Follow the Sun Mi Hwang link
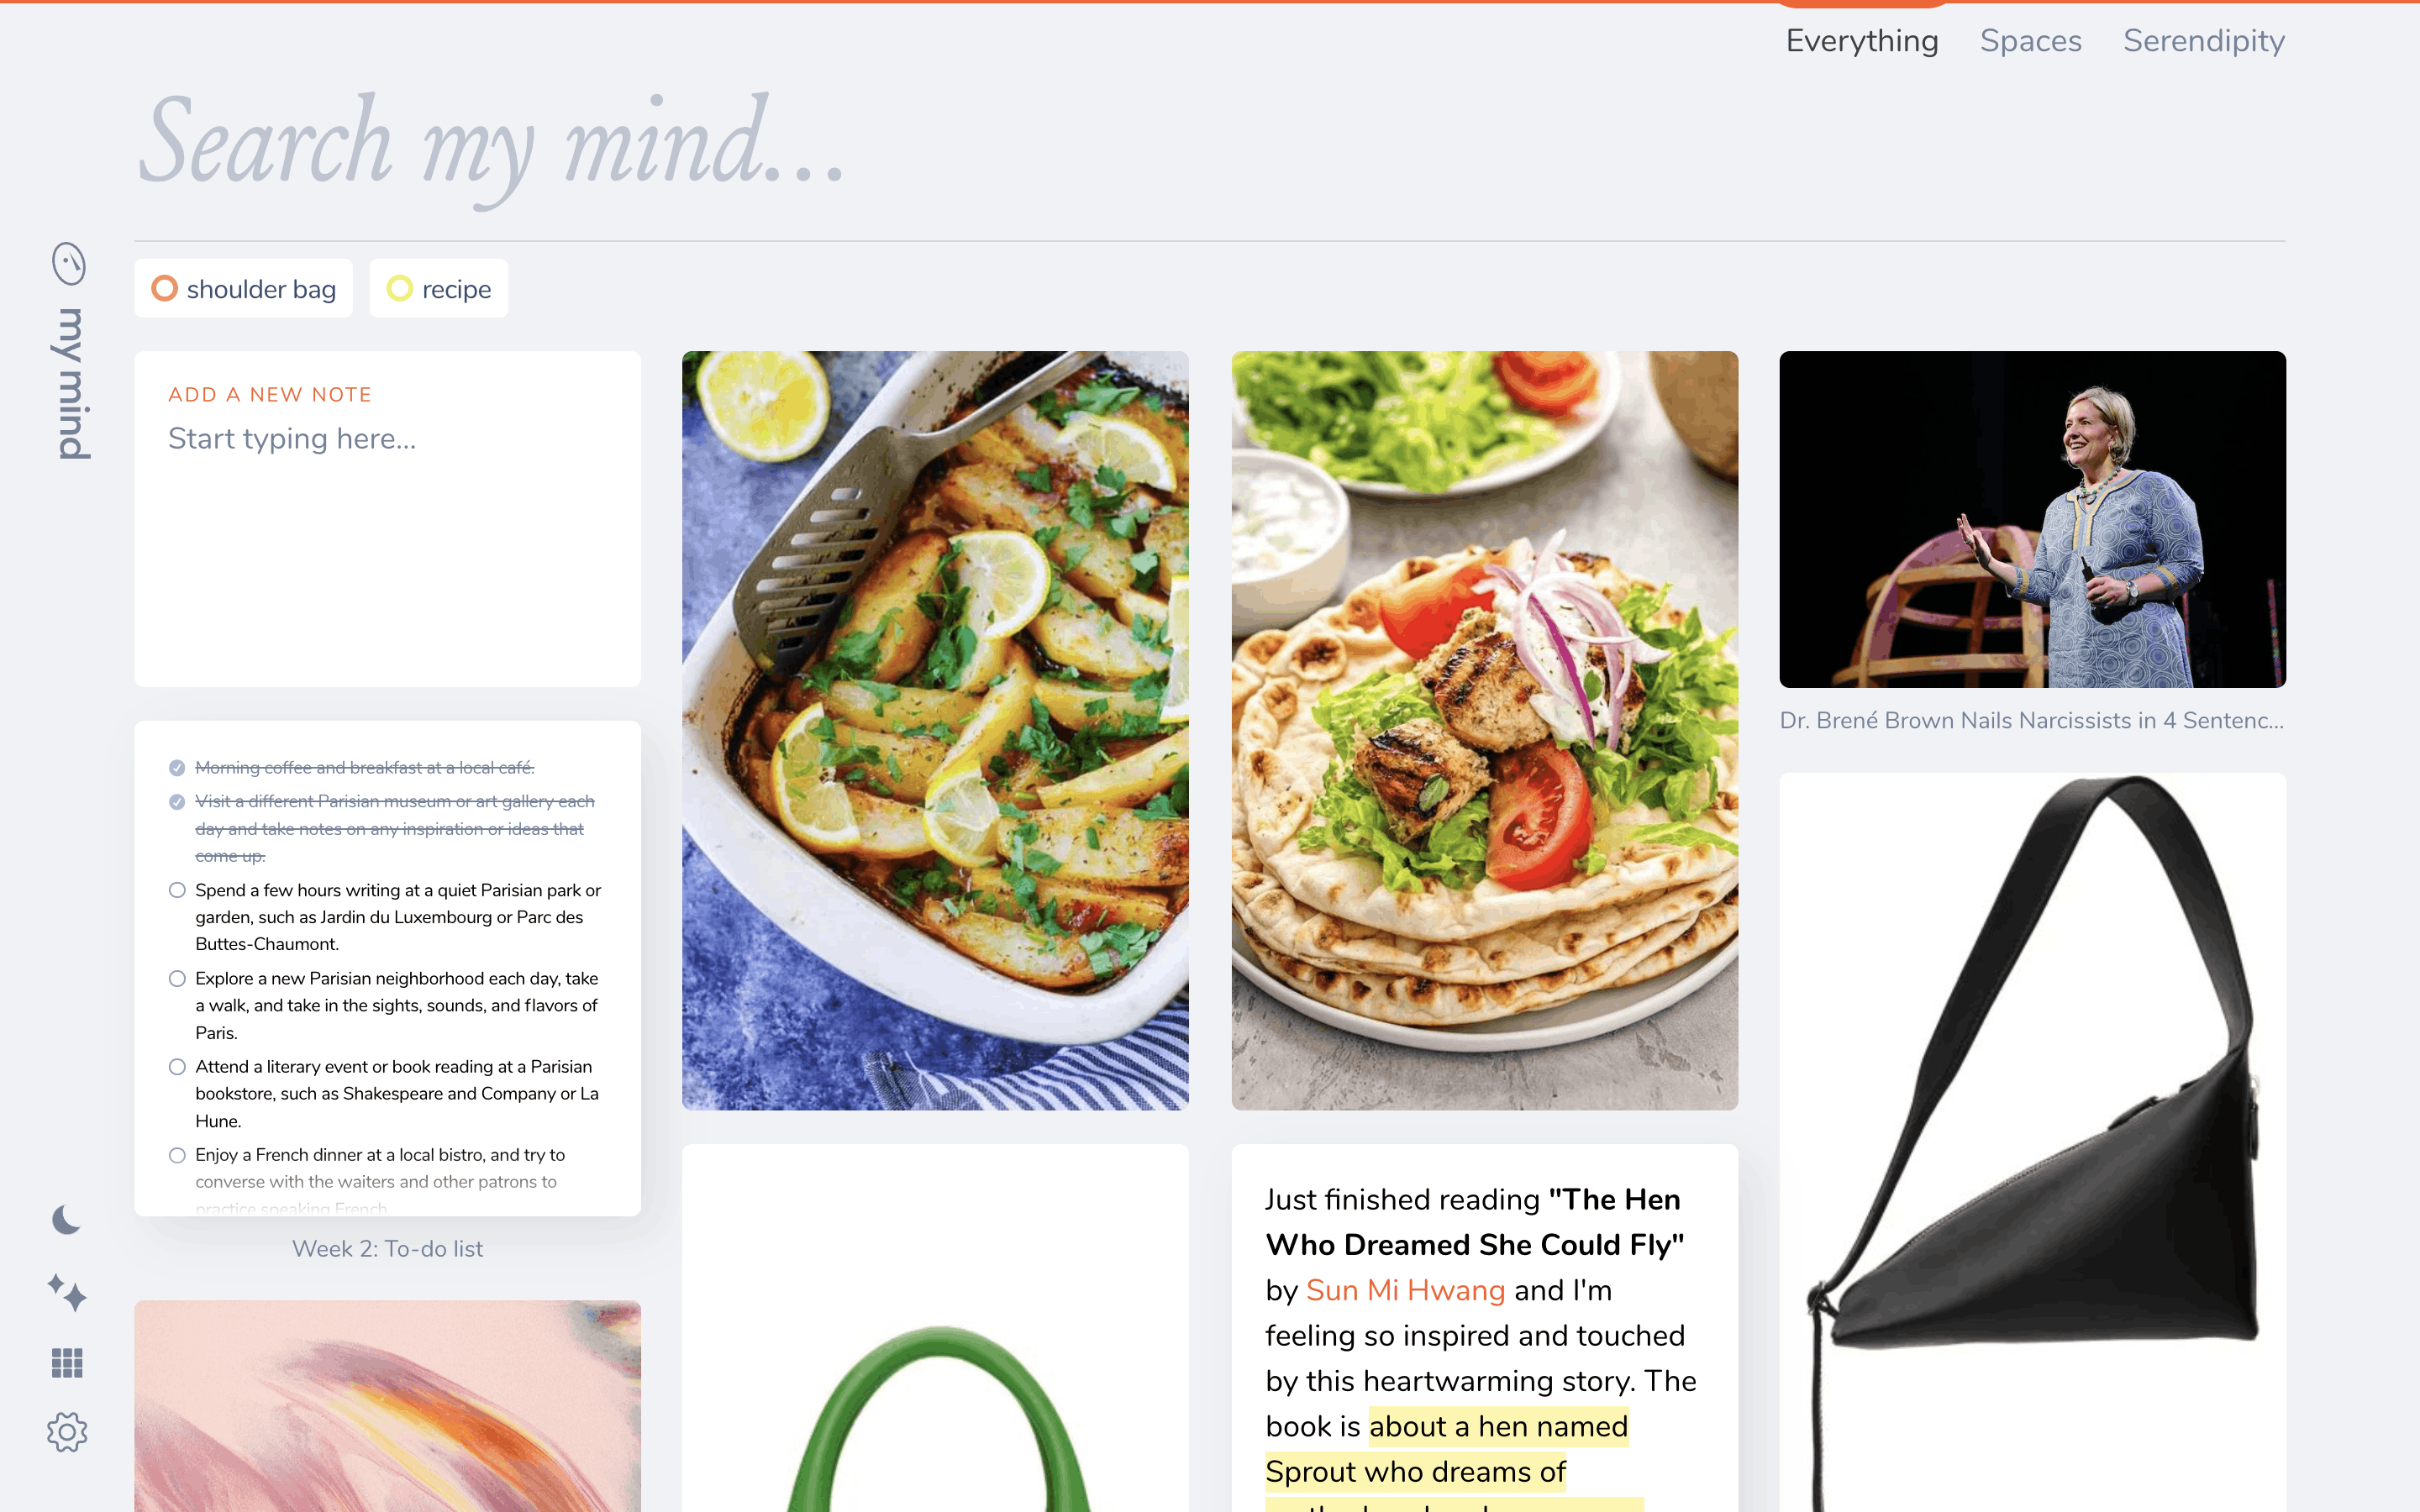2420x1512 pixels. pyautogui.click(x=1405, y=1290)
